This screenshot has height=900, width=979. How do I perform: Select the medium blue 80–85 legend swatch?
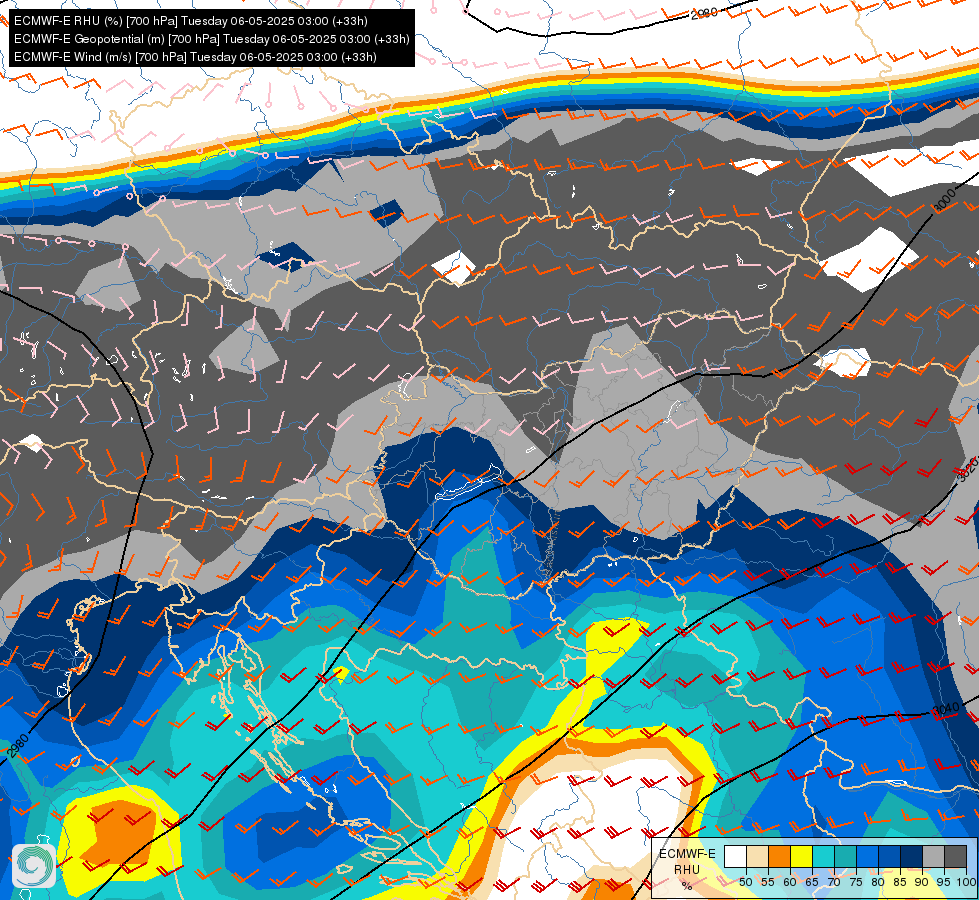click(x=889, y=856)
